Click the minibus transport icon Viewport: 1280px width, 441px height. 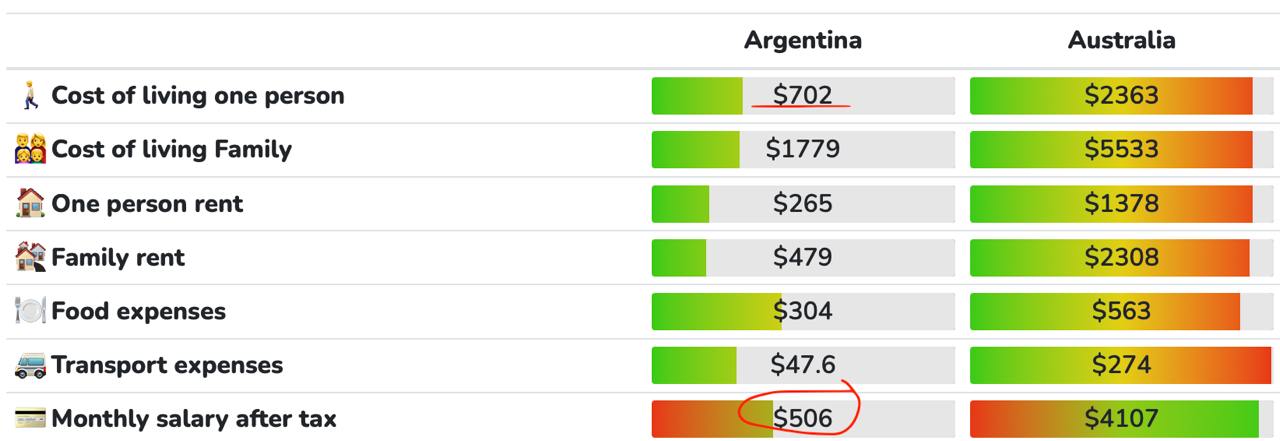30,365
